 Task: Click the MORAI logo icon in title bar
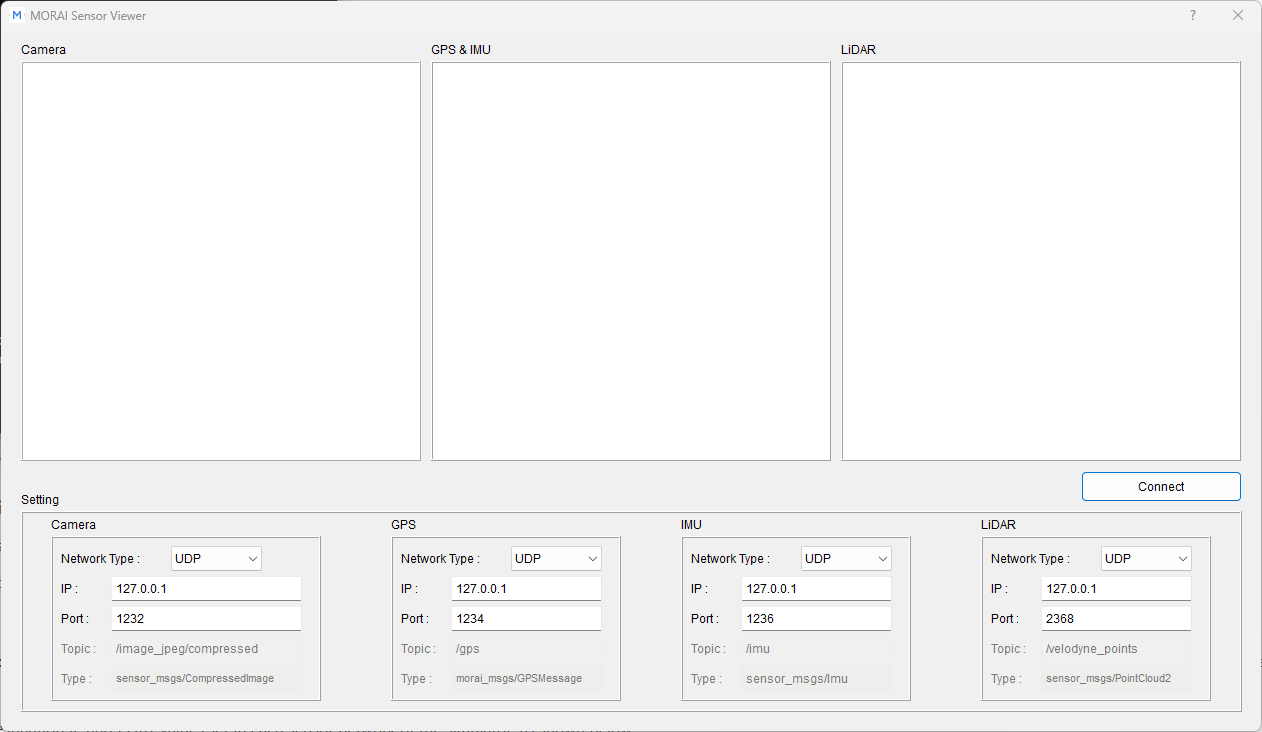click(17, 15)
